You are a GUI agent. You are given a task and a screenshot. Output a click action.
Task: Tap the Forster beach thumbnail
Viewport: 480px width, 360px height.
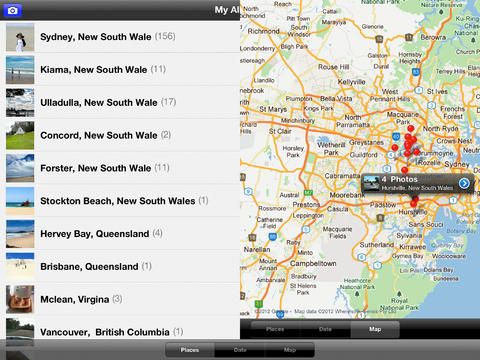(x=20, y=168)
